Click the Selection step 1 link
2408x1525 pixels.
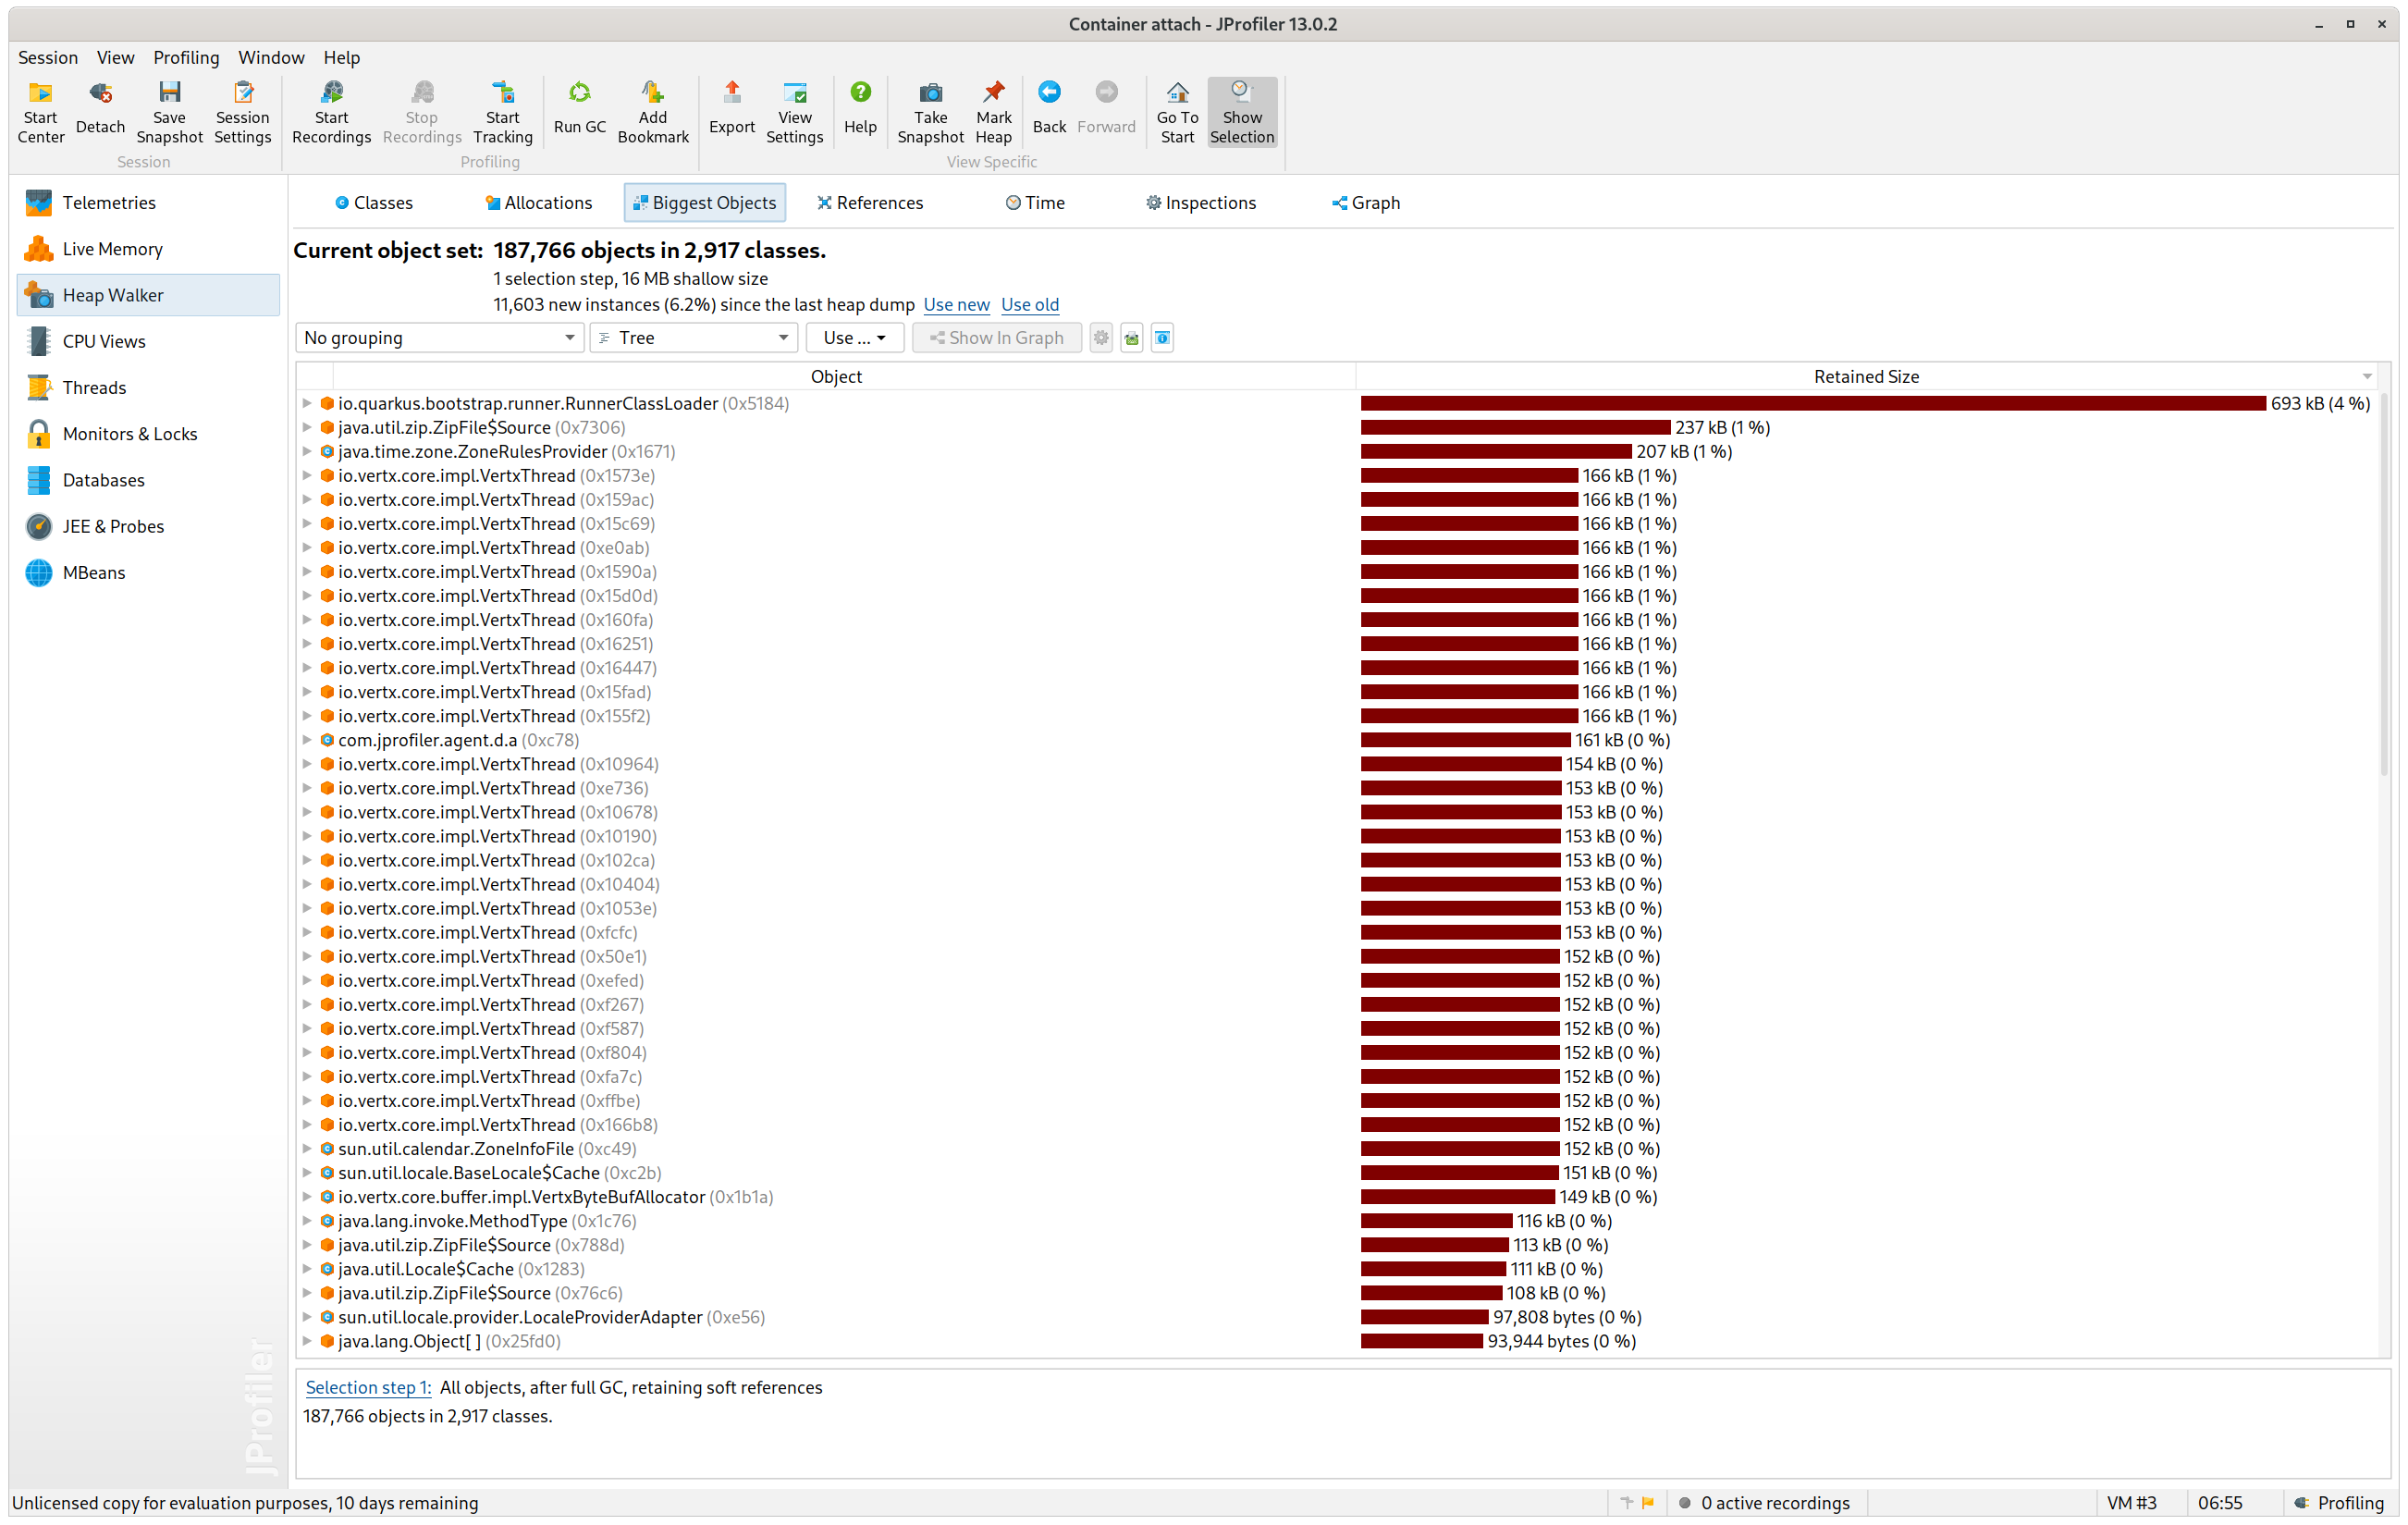[x=367, y=1387]
